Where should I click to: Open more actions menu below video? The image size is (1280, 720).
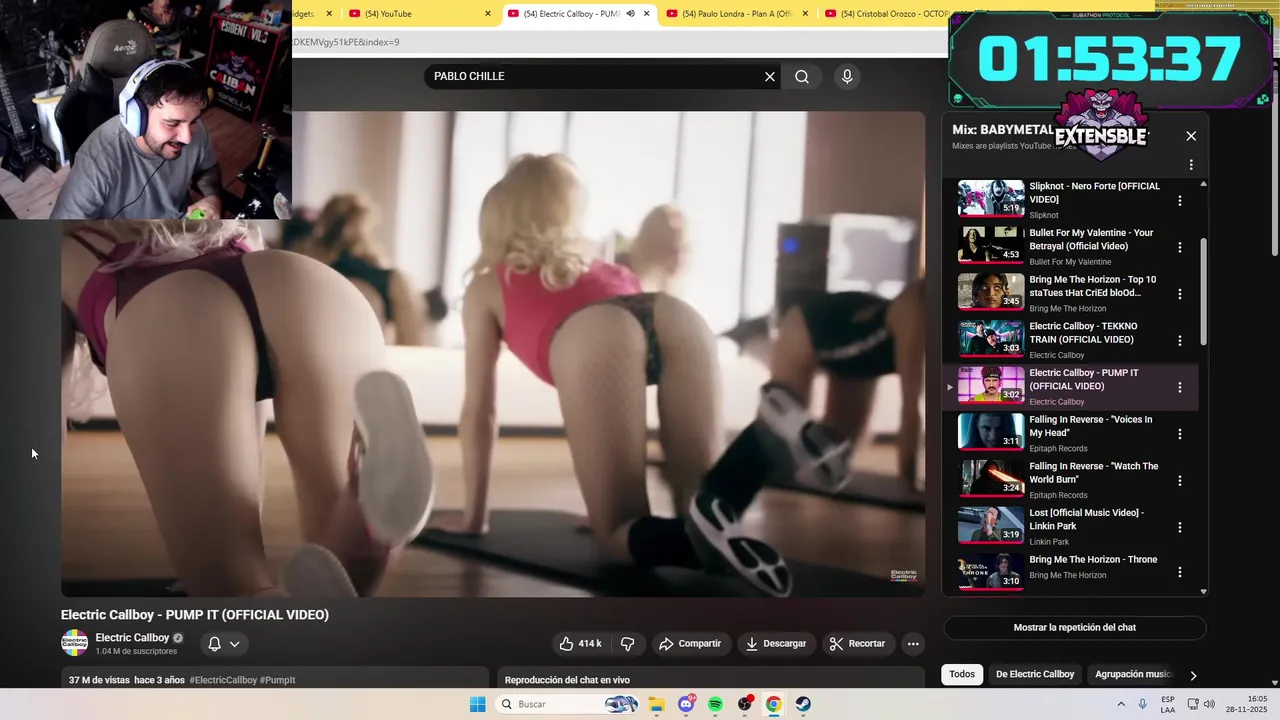tap(913, 644)
